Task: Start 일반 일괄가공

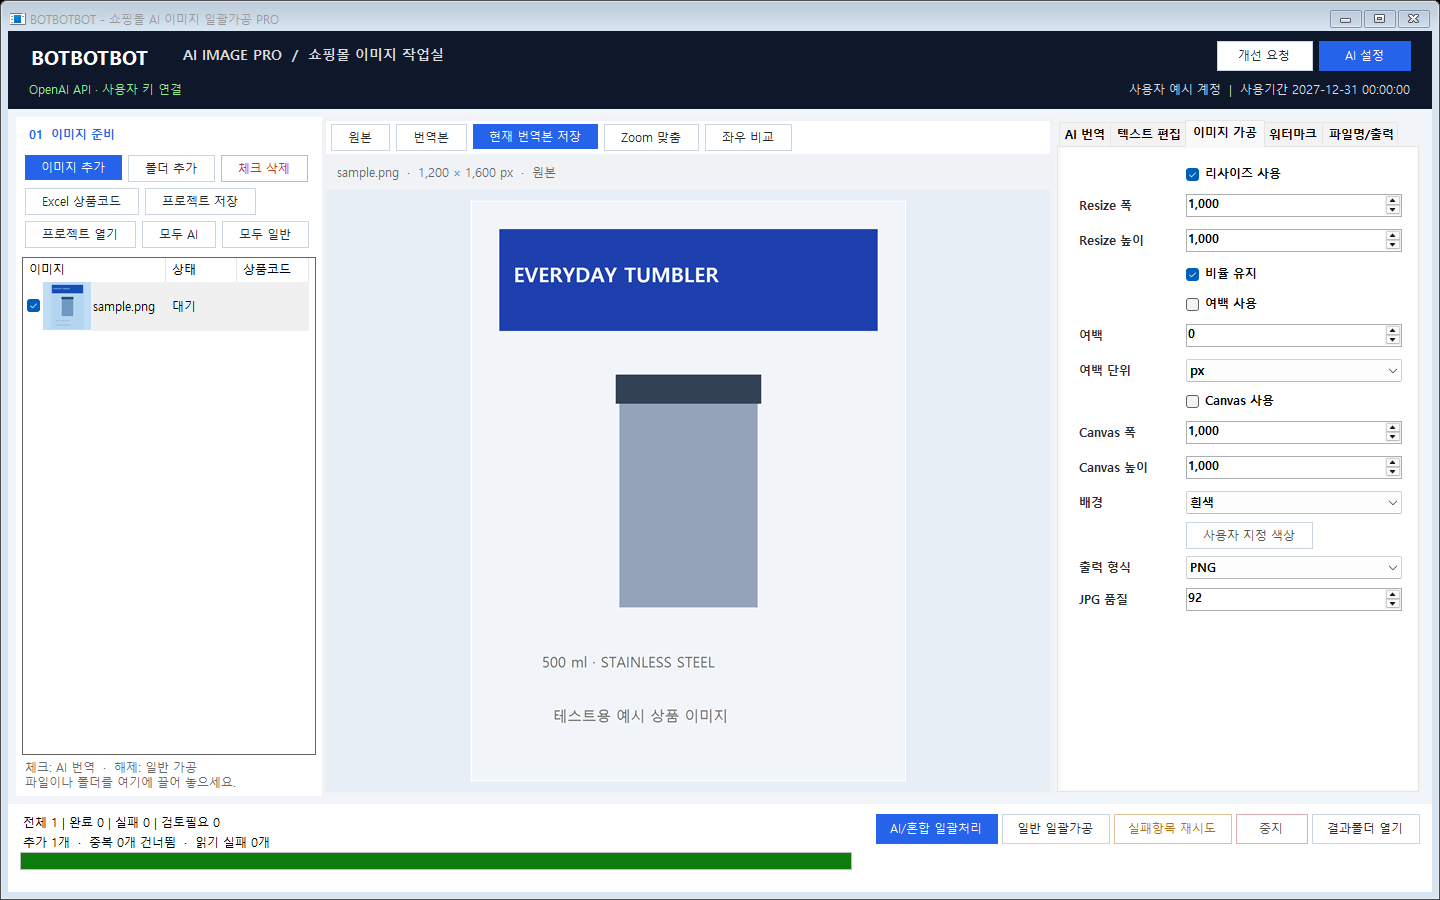Action: (x=1055, y=829)
